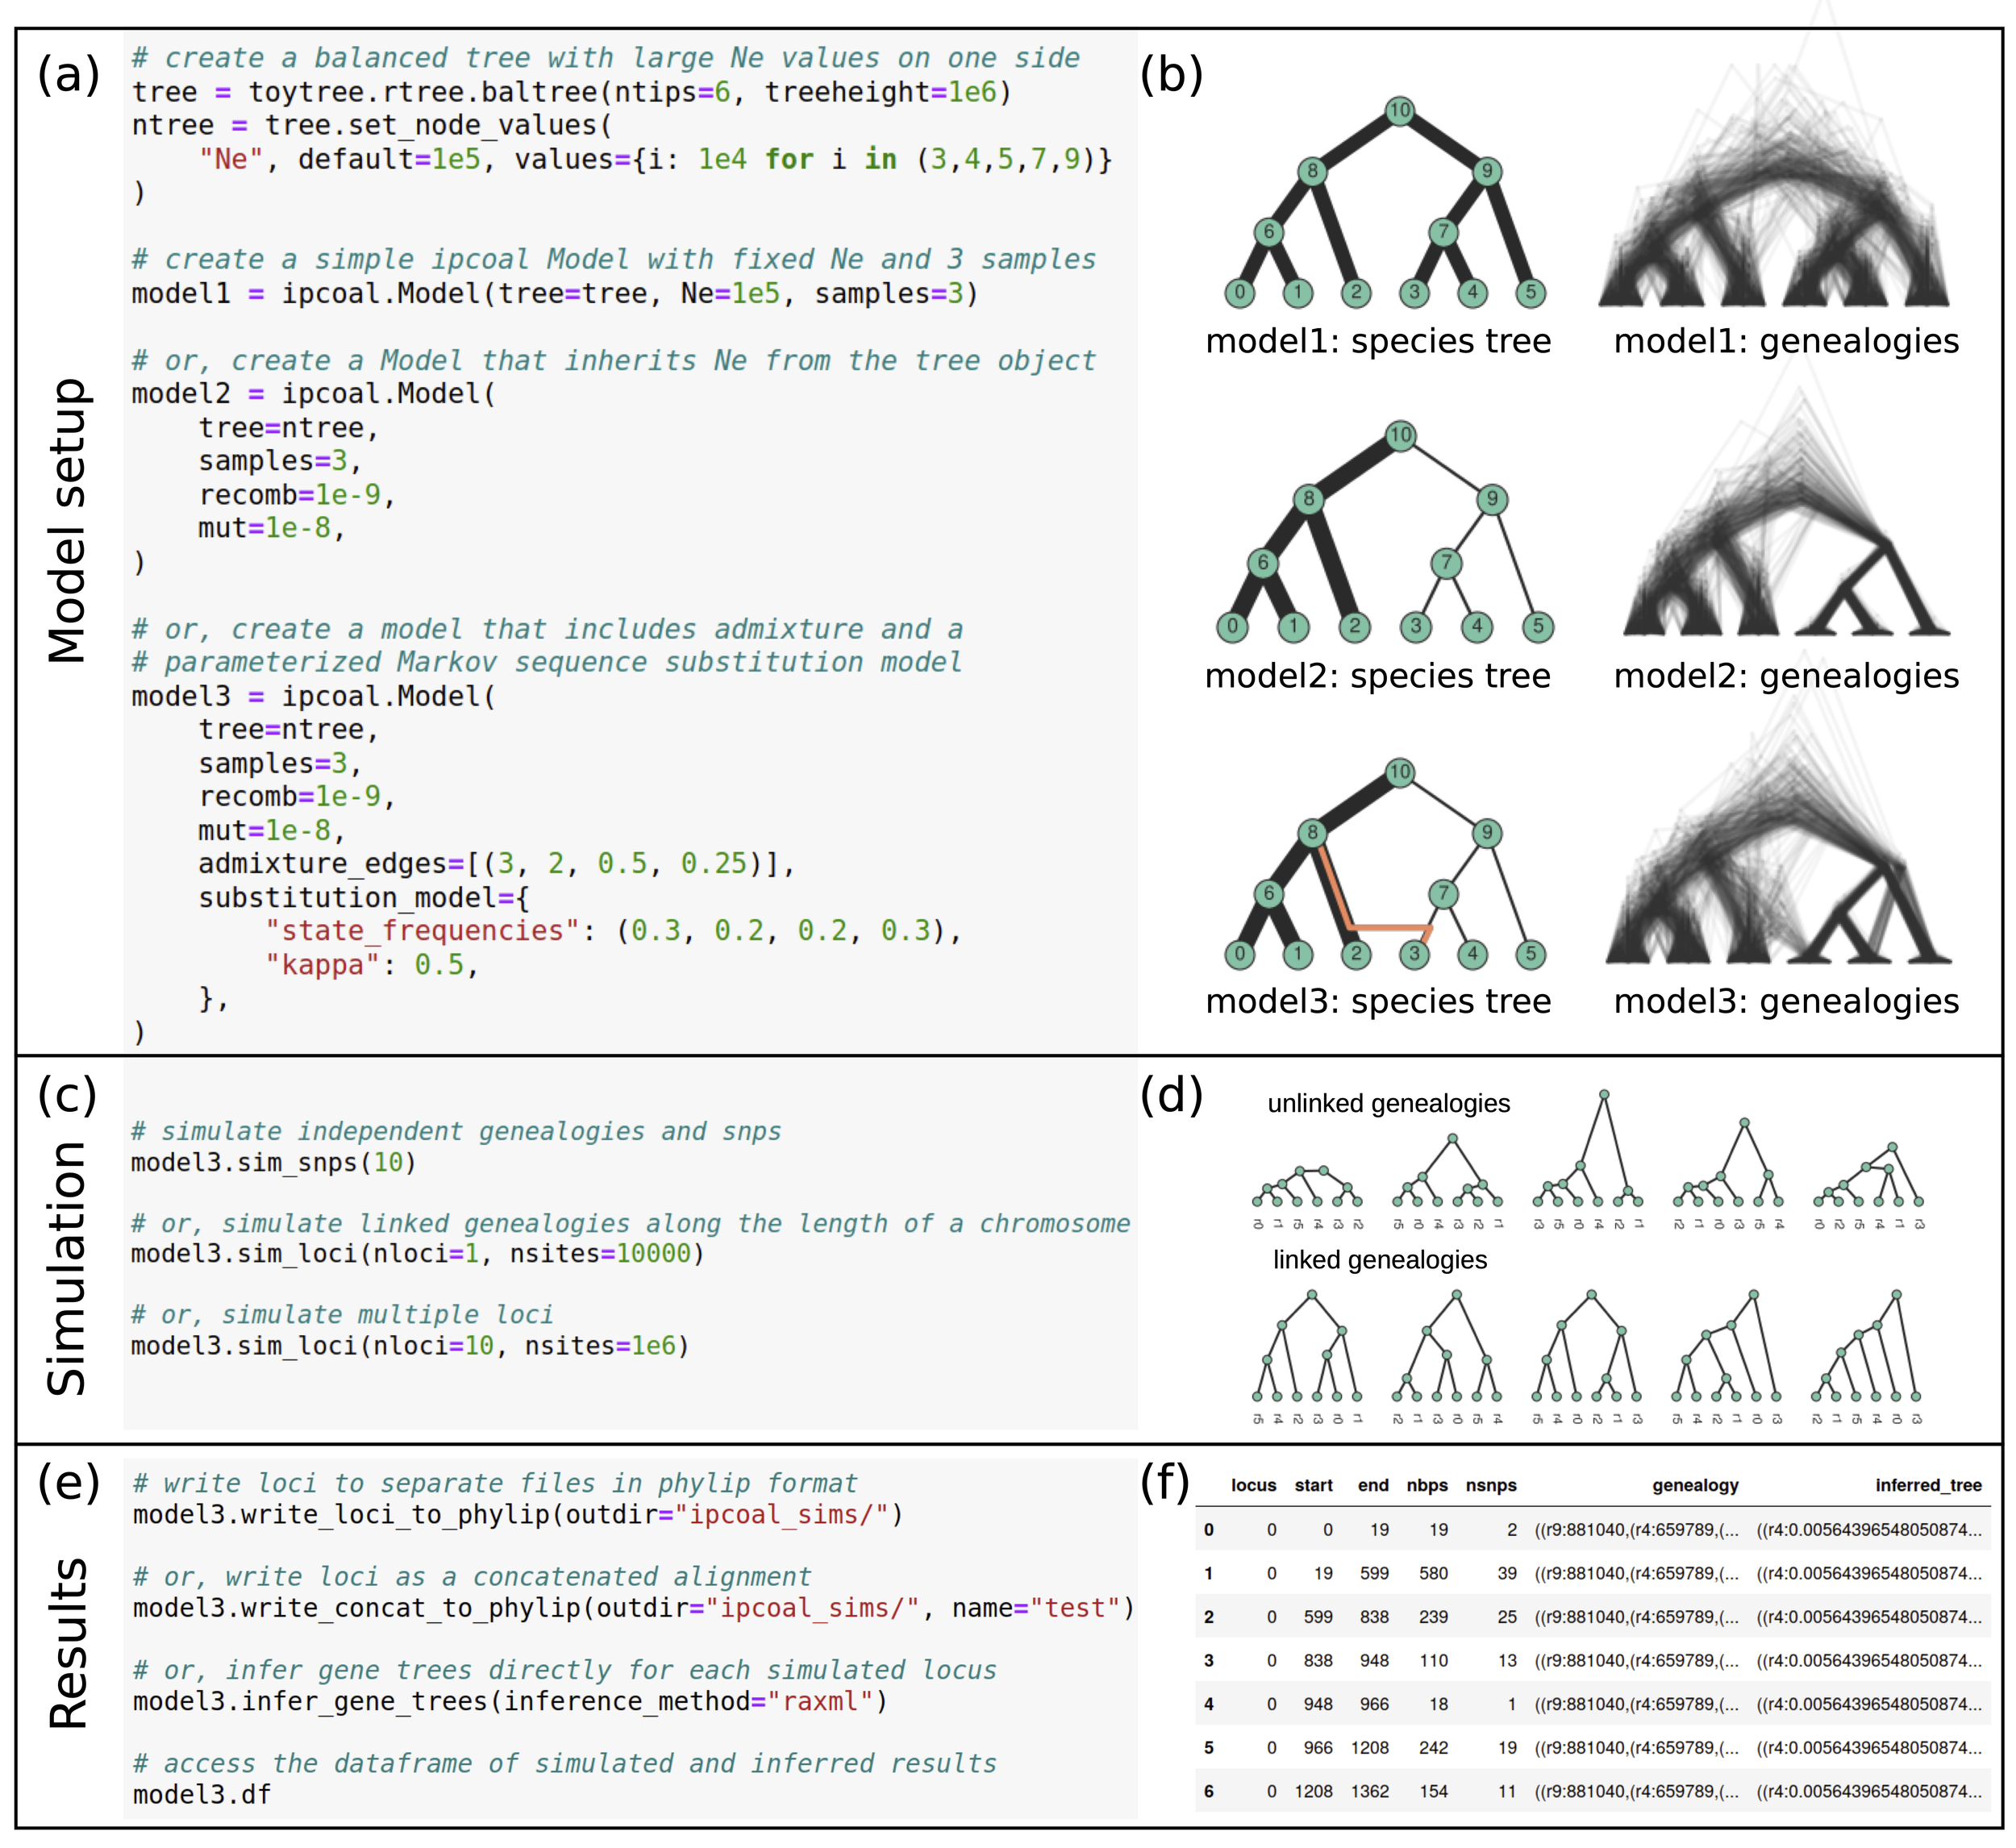The height and width of the screenshot is (1848, 2016).
Task: Select node 9 in model3 species tree
Action: [x=1487, y=833]
